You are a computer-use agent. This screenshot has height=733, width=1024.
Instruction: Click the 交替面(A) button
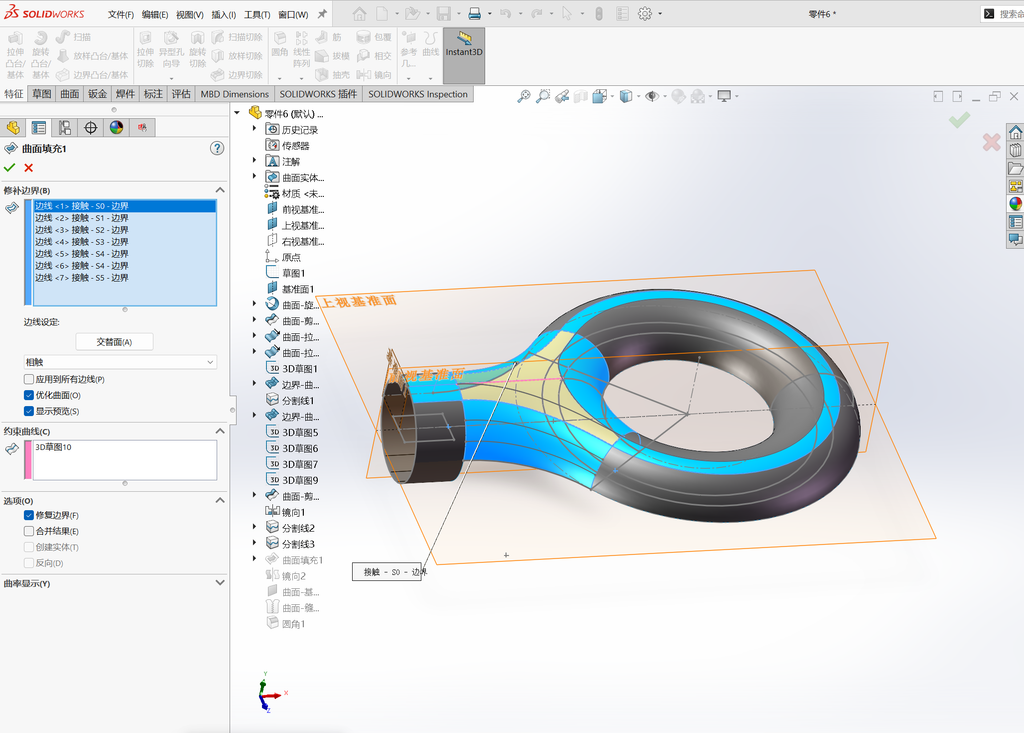[x=114, y=342]
